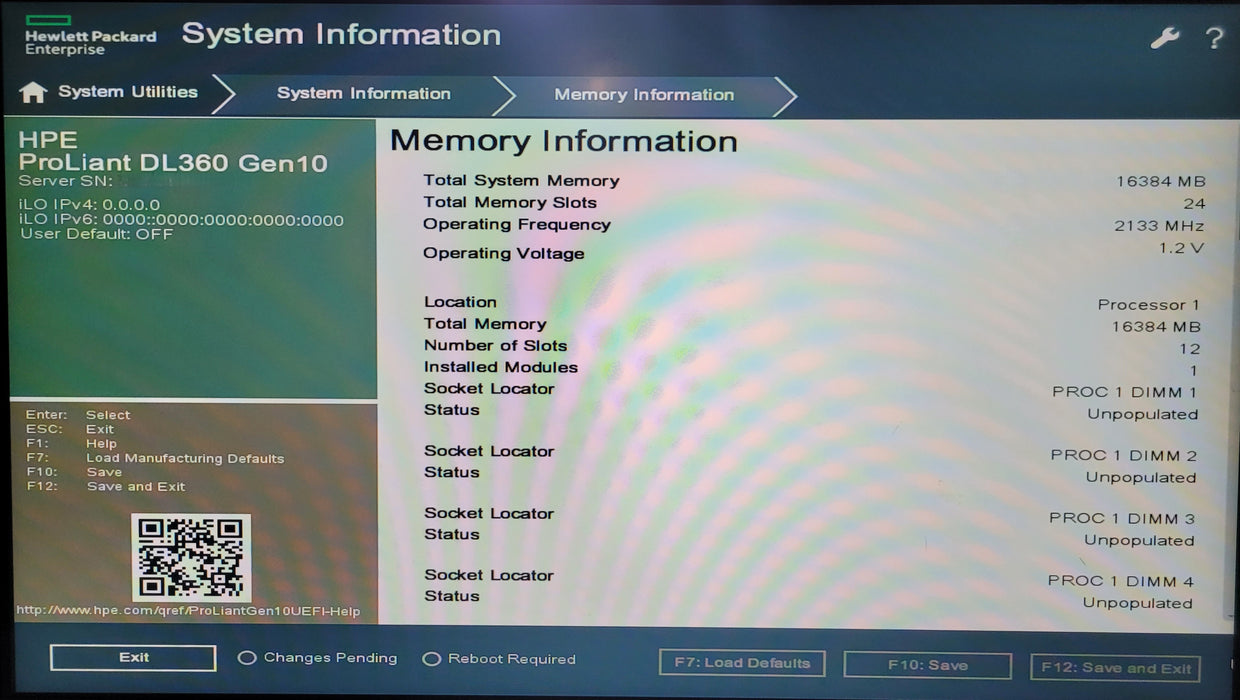Image resolution: width=1240 pixels, height=700 pixels.
Task: Click the F1 Help key hint
Action: 72,444
